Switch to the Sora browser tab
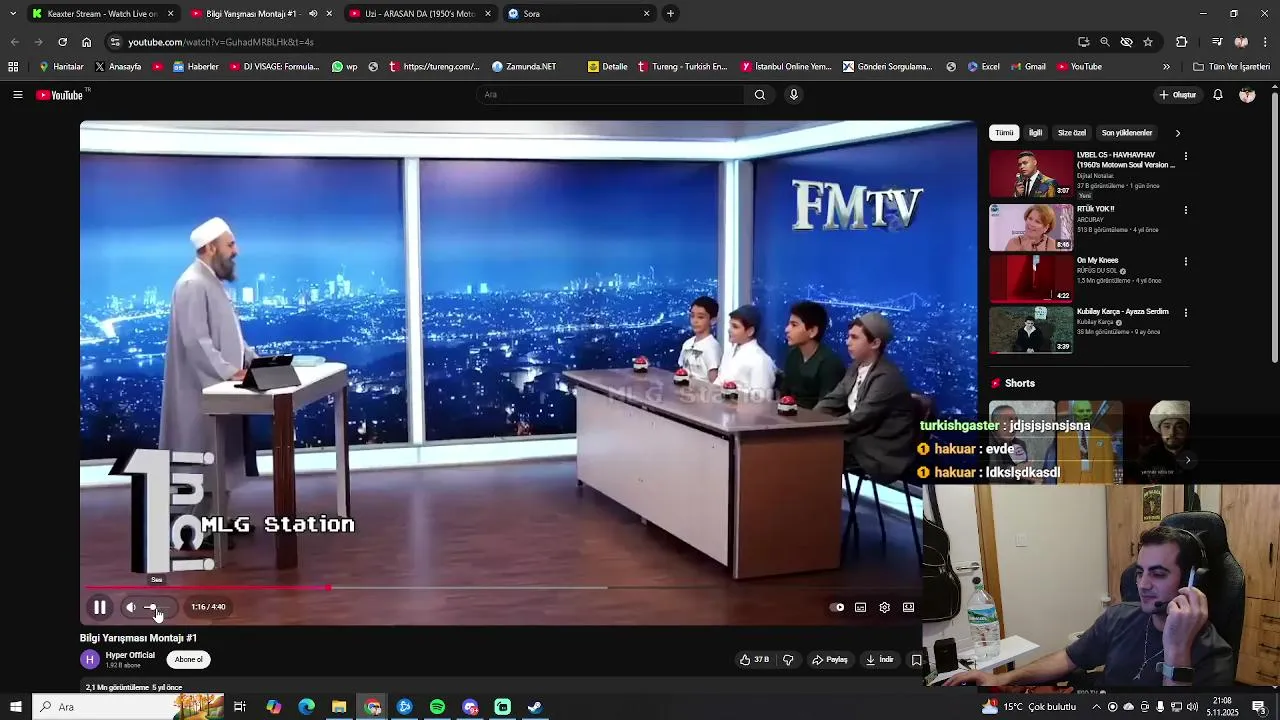1280x720 pixels. (x=578, y=14)
